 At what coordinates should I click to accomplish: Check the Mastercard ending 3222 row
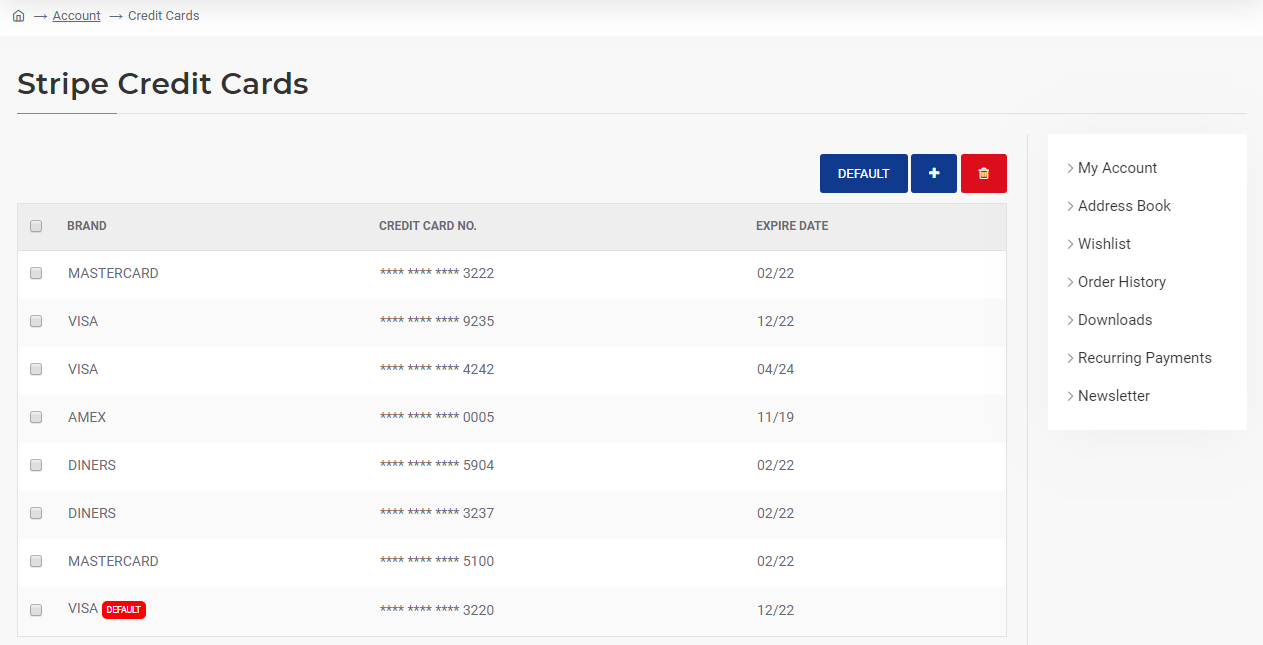(x=36, y=273)
